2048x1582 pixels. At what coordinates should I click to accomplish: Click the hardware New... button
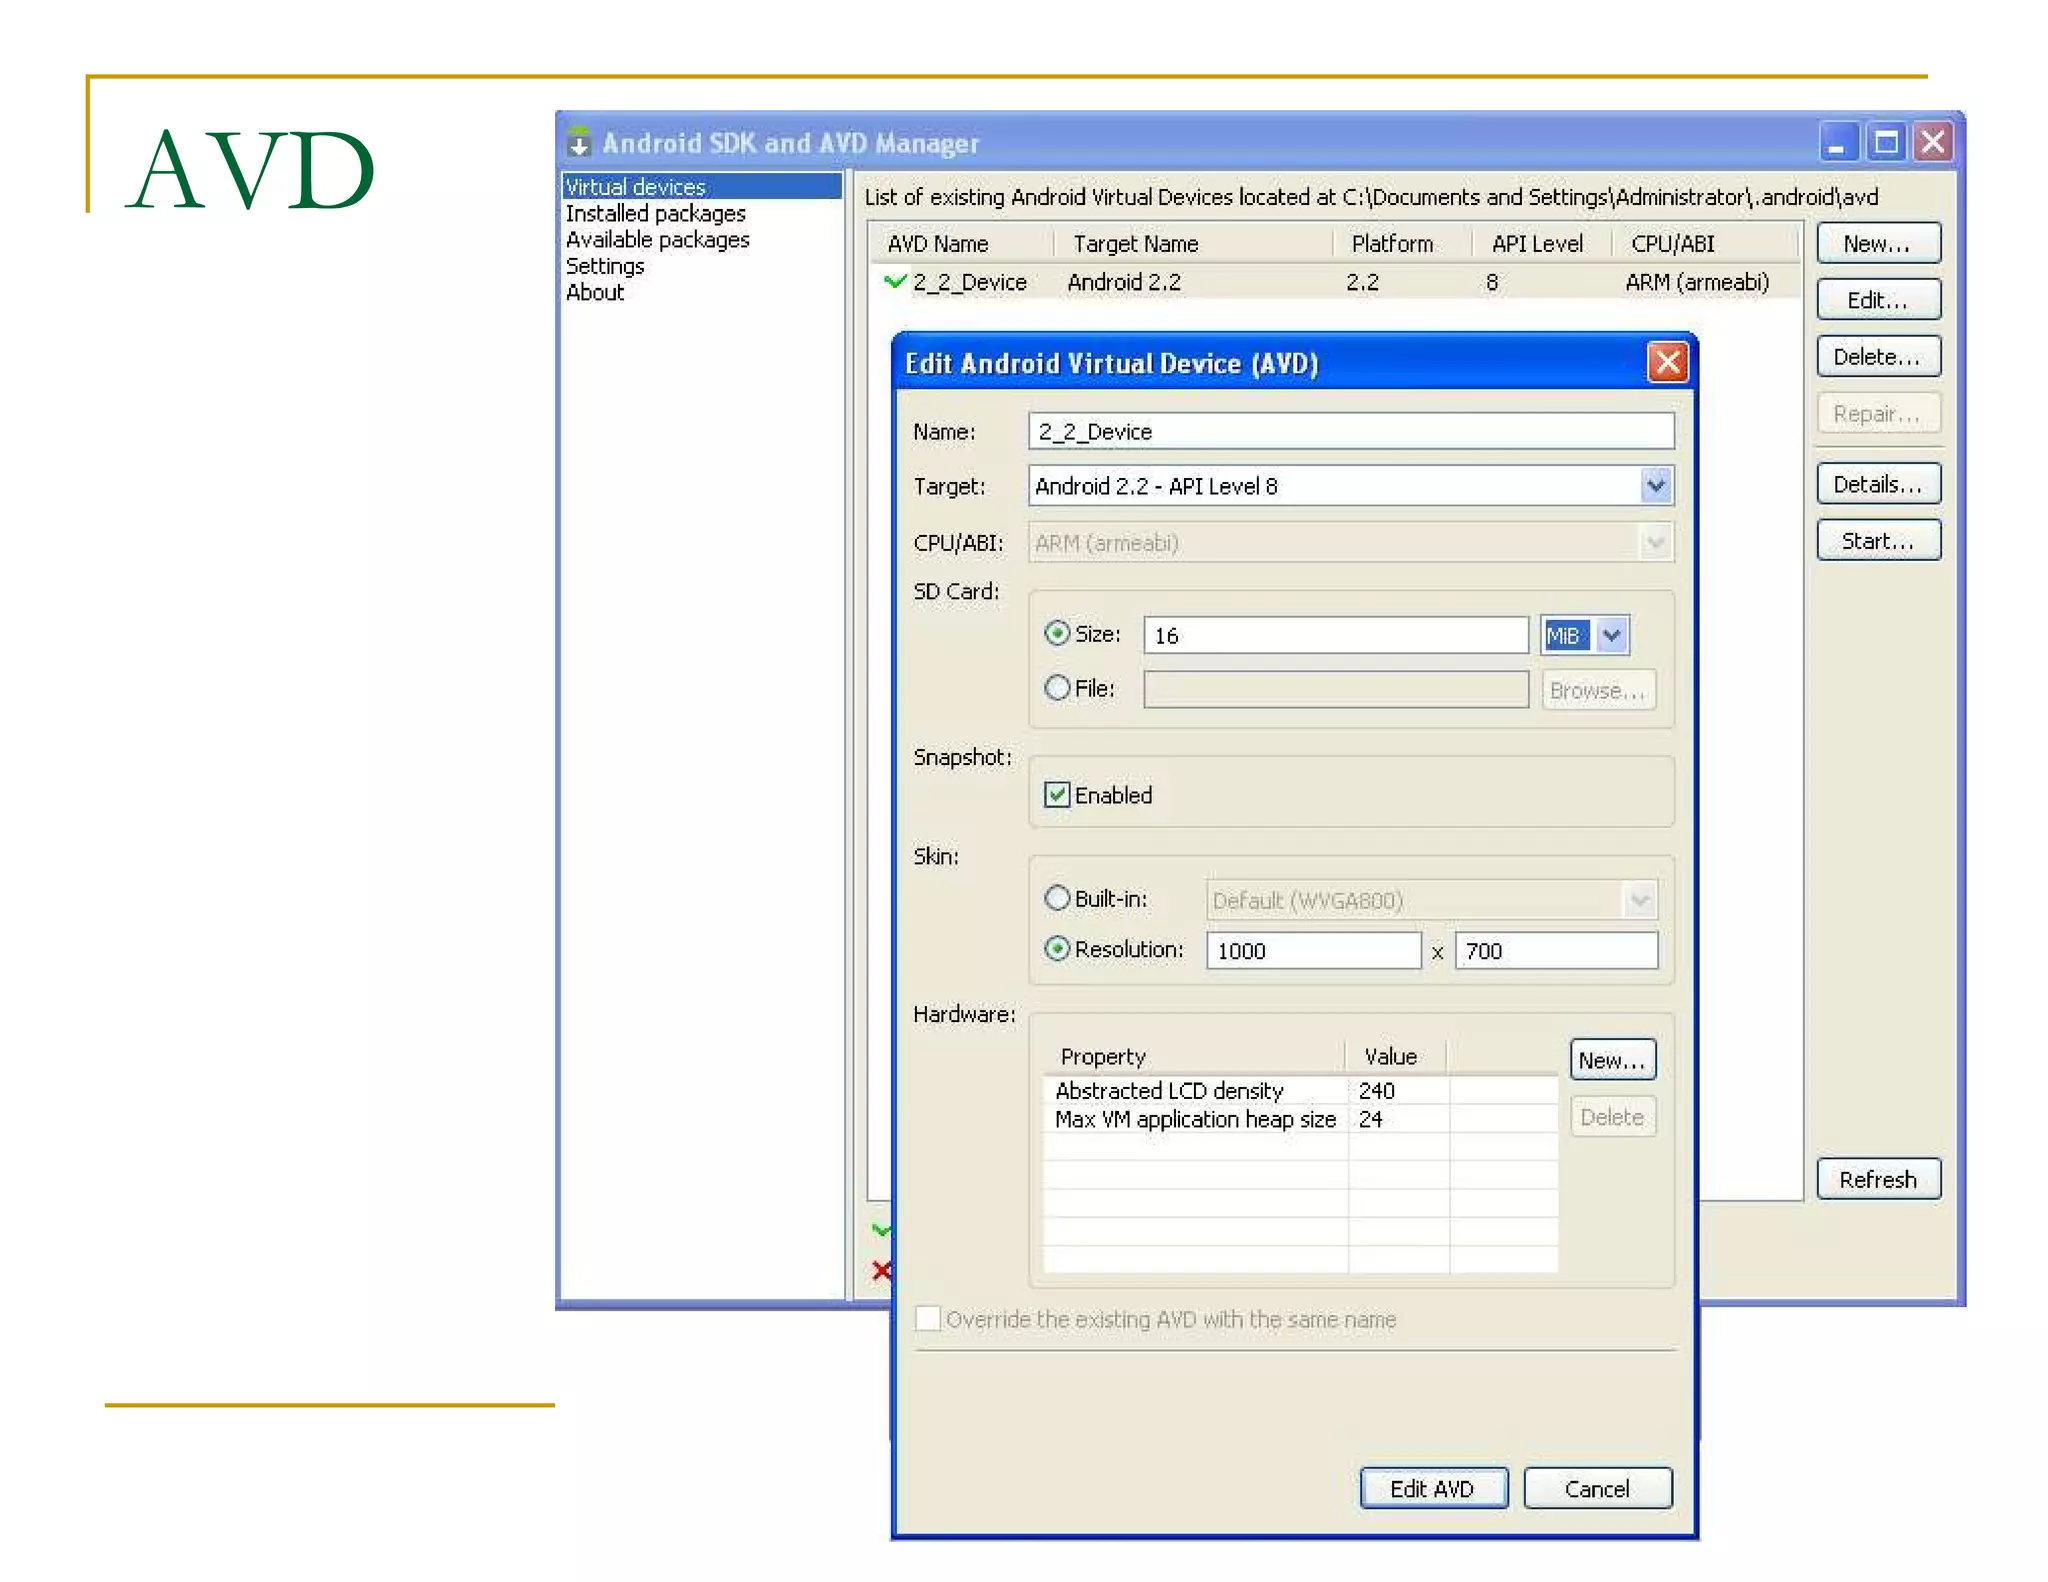click(1612, 1060)
